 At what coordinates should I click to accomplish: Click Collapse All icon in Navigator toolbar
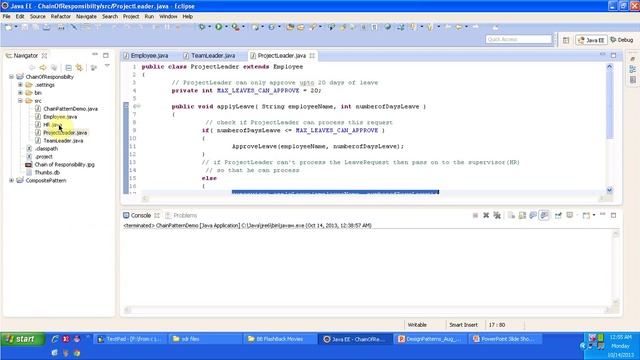click(68, 68)
